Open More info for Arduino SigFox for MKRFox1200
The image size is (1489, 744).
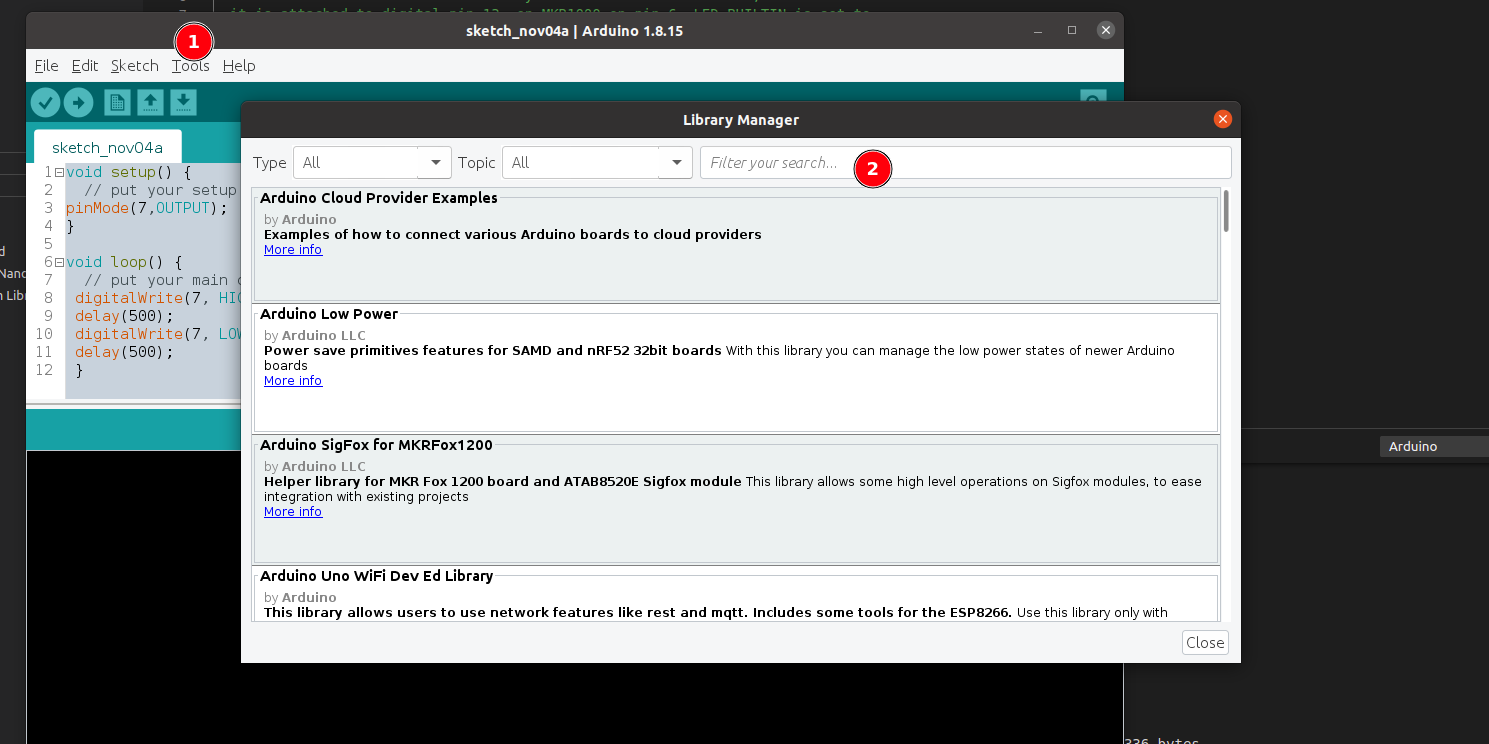[x=292, y=511]
